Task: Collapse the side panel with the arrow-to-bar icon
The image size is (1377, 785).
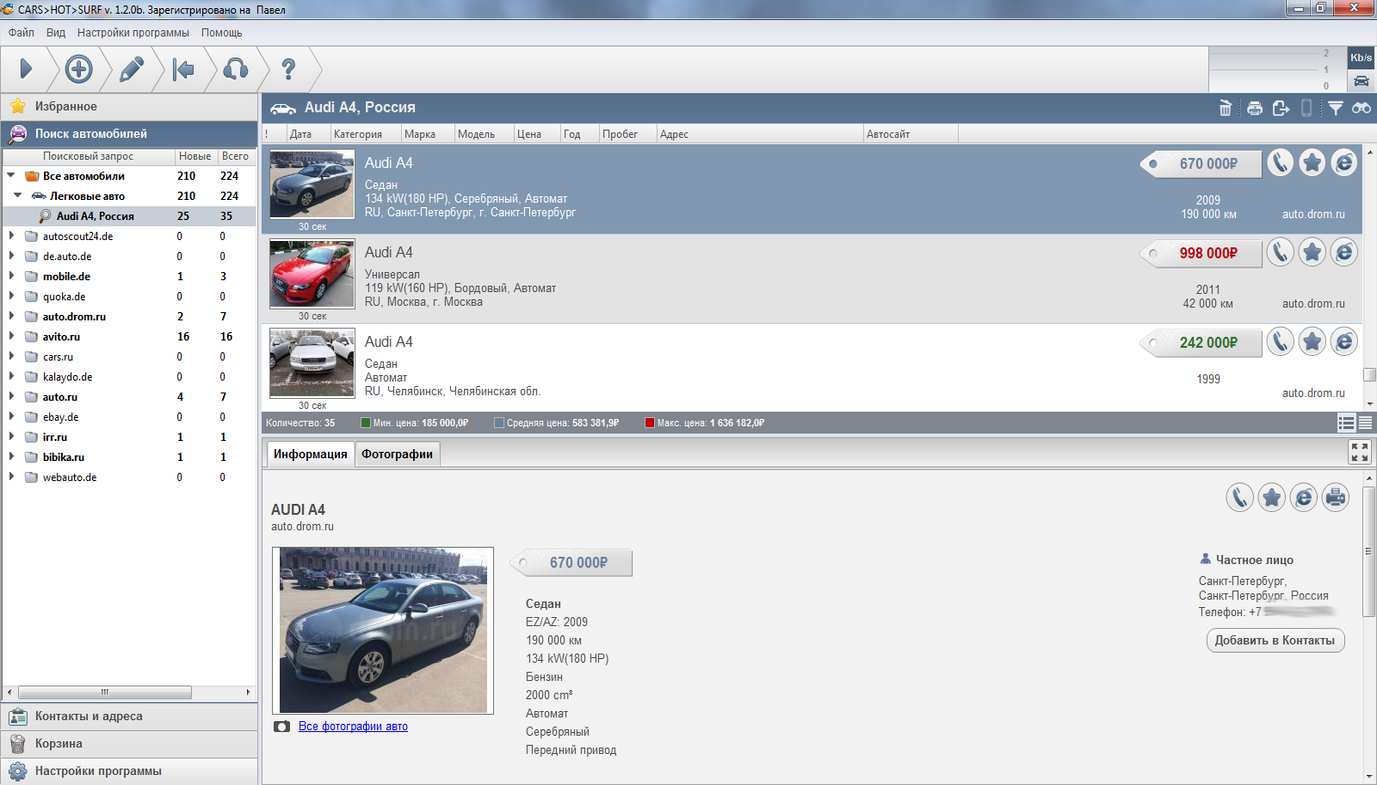Action: [x=183, y=69]
